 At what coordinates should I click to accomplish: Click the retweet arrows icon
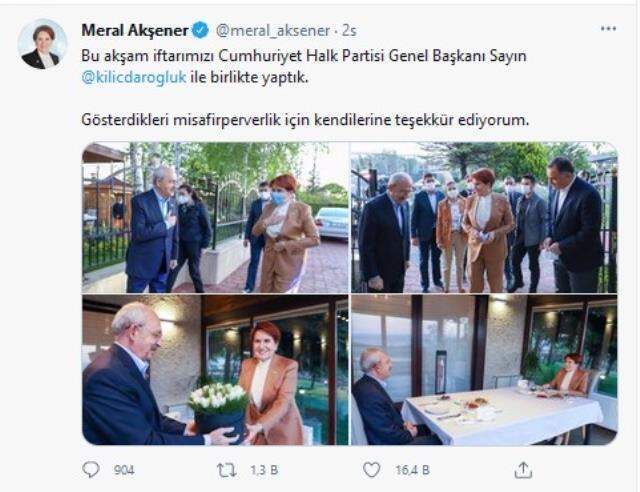tap(227, 470)
